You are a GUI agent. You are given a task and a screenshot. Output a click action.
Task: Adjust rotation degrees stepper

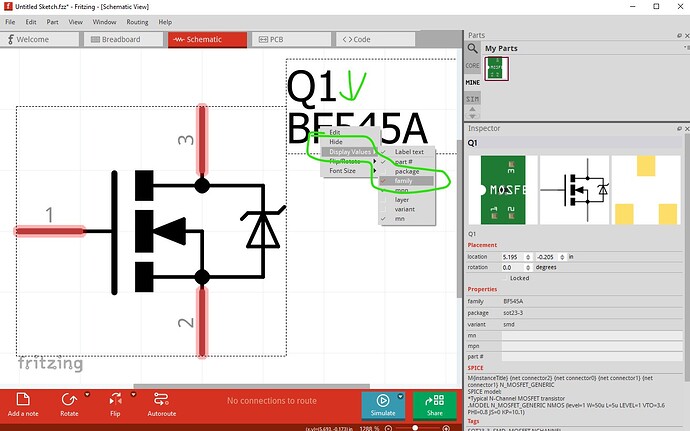pyautogui.click(x=528, y=268)
